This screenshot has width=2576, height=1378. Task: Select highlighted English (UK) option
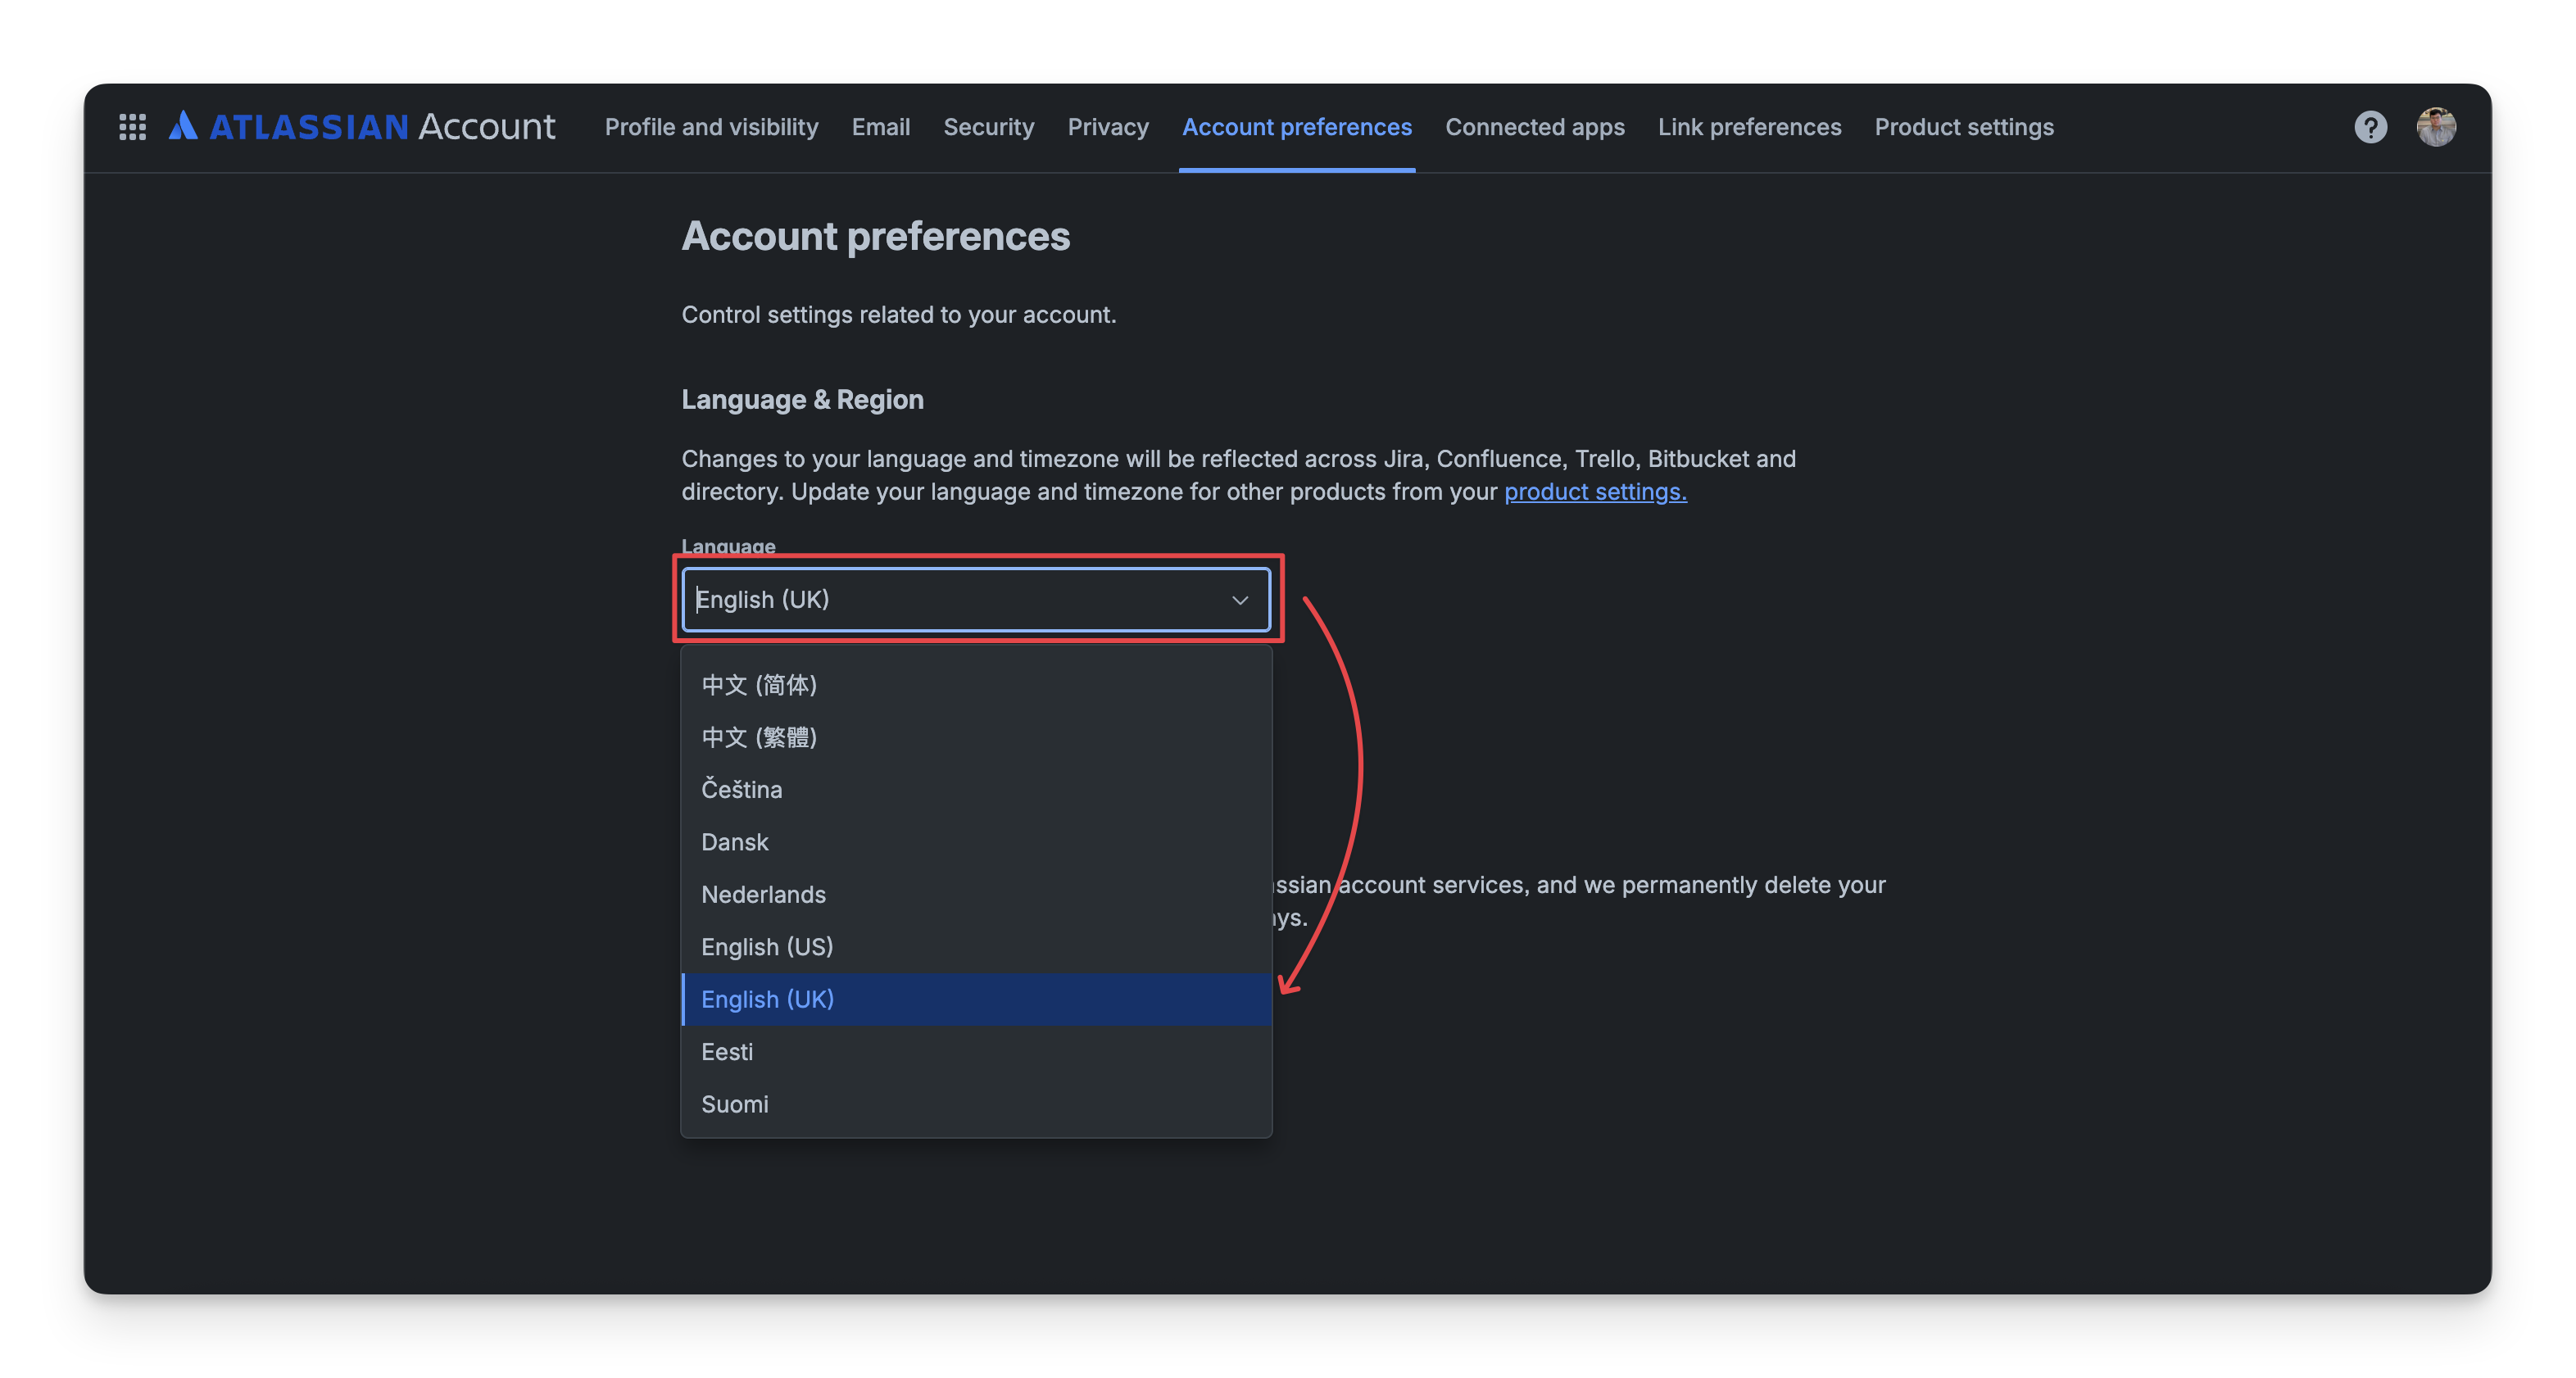767,999
